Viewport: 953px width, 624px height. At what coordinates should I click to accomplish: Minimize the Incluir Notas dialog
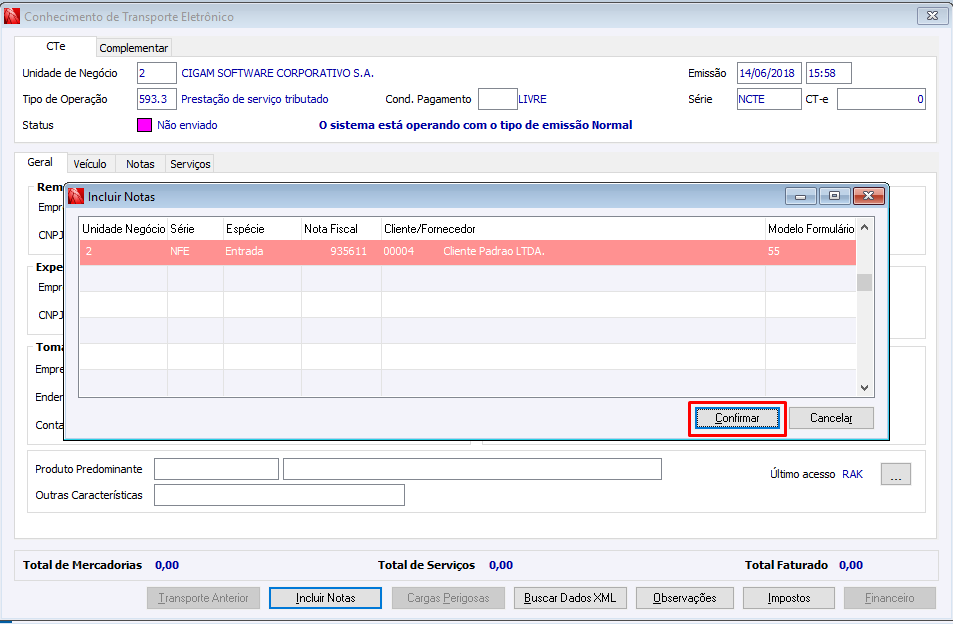[x=800, y=196]
